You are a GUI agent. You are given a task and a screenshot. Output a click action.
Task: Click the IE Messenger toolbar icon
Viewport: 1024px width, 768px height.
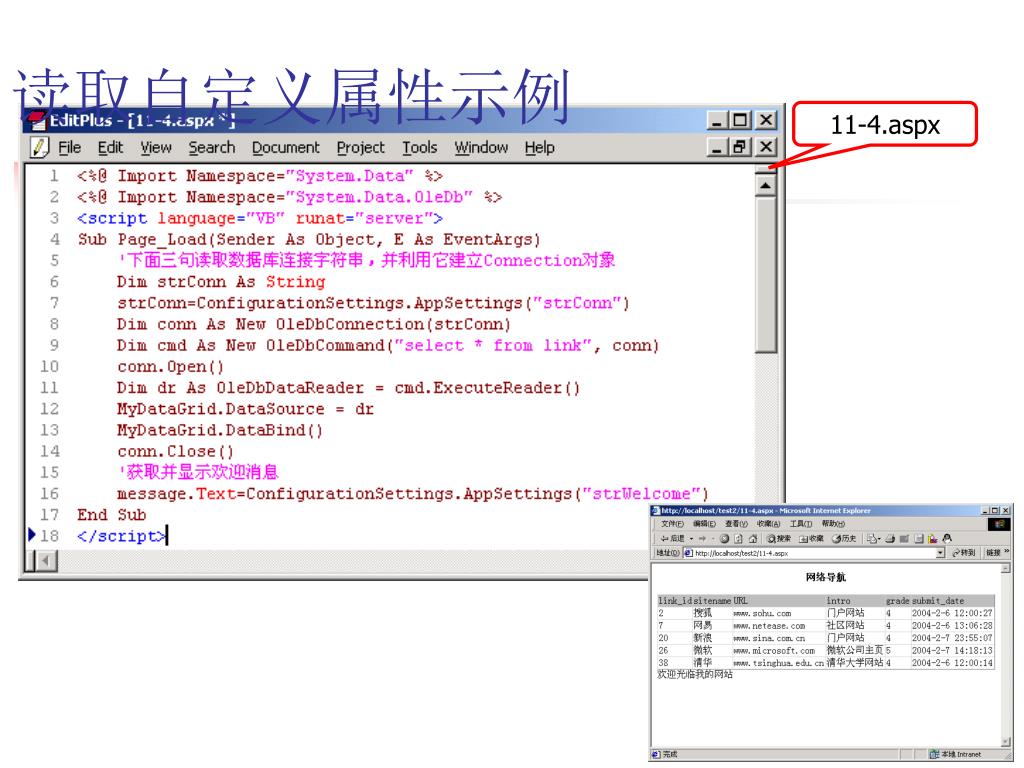[x=933, y=539]
